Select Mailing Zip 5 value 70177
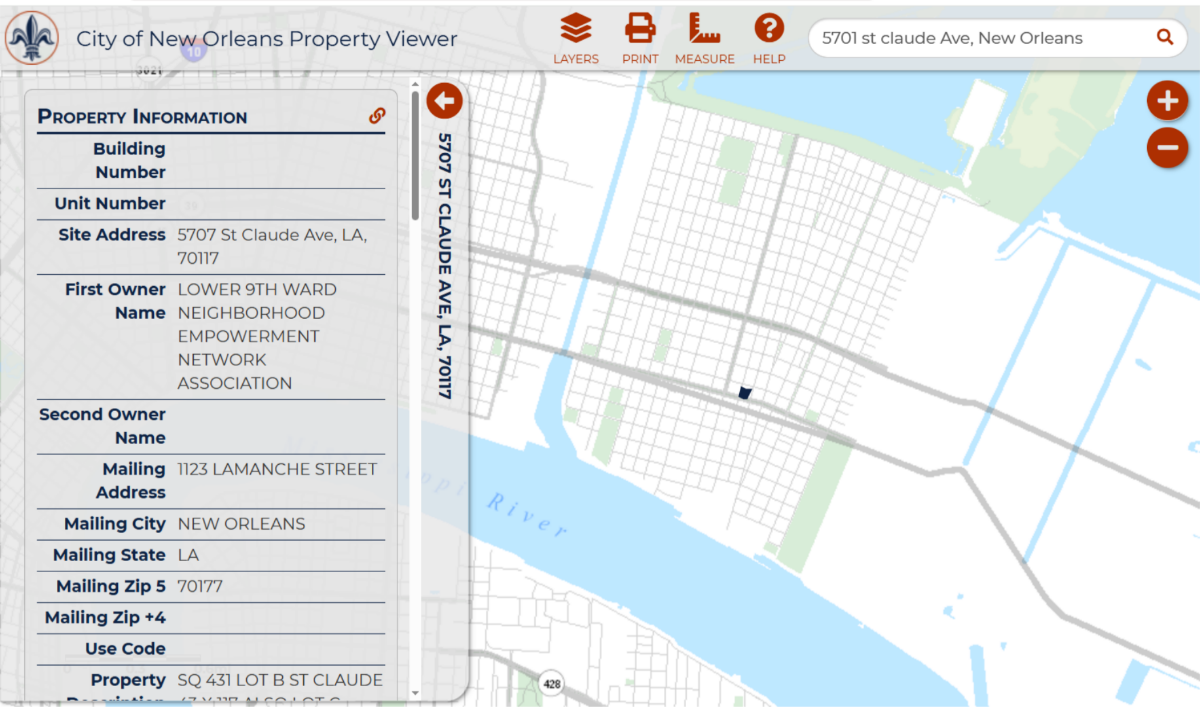This screenshot has height=707, width=1200. click(200, 586)
